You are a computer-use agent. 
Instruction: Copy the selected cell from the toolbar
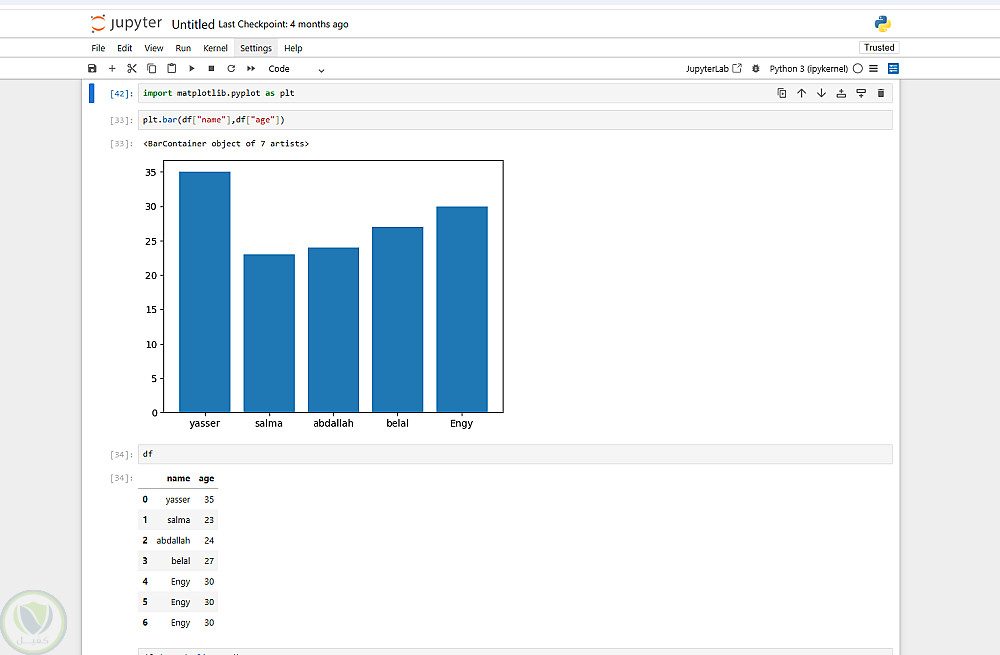[x=152, y=68]
